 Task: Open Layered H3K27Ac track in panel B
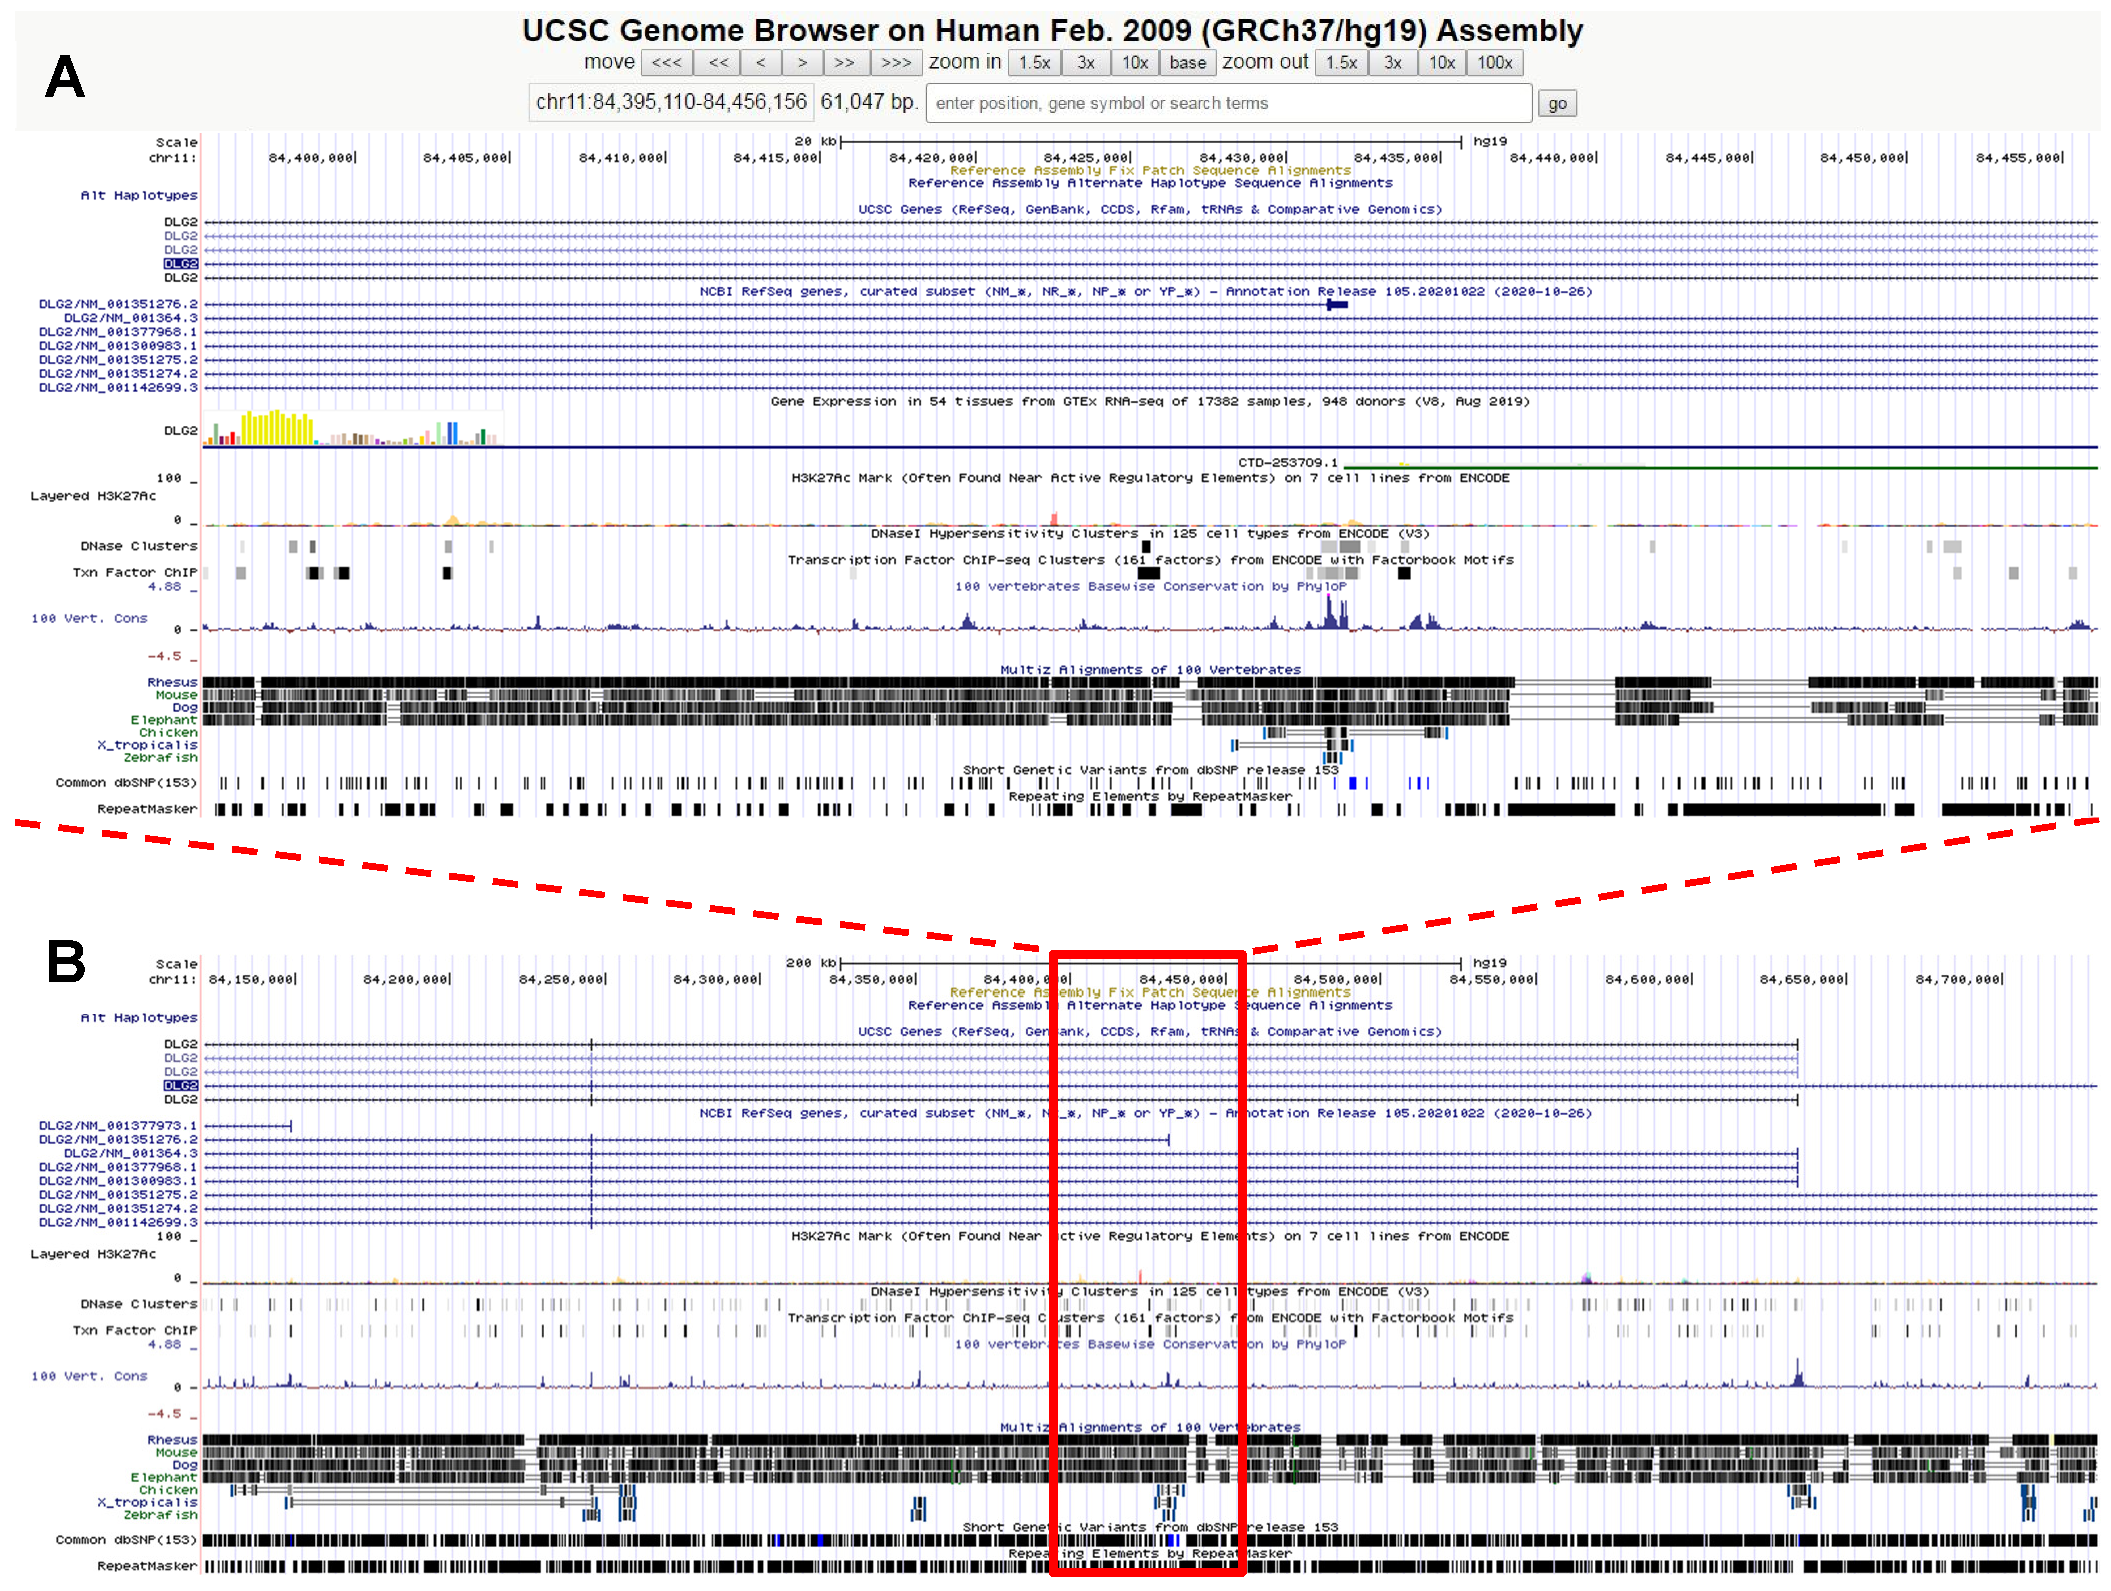point(93,1254)
